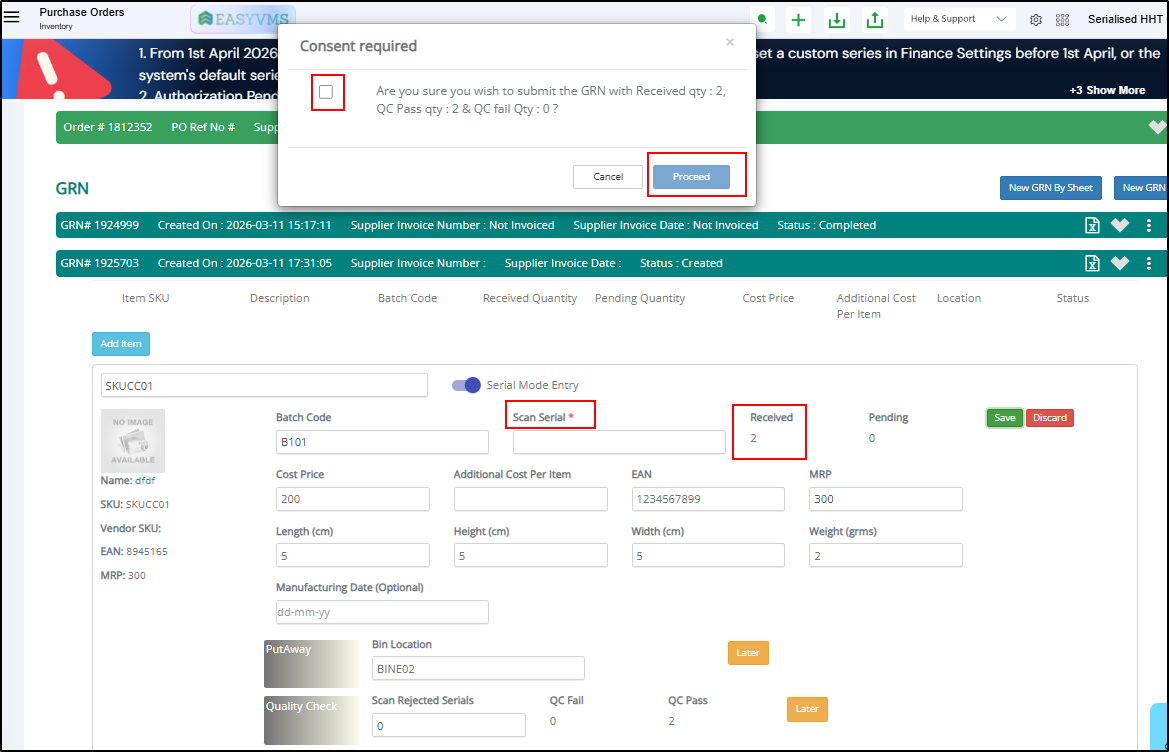Click the green plus add icon
This screenshot has width=1169, height=752.
tap(798, 20)
